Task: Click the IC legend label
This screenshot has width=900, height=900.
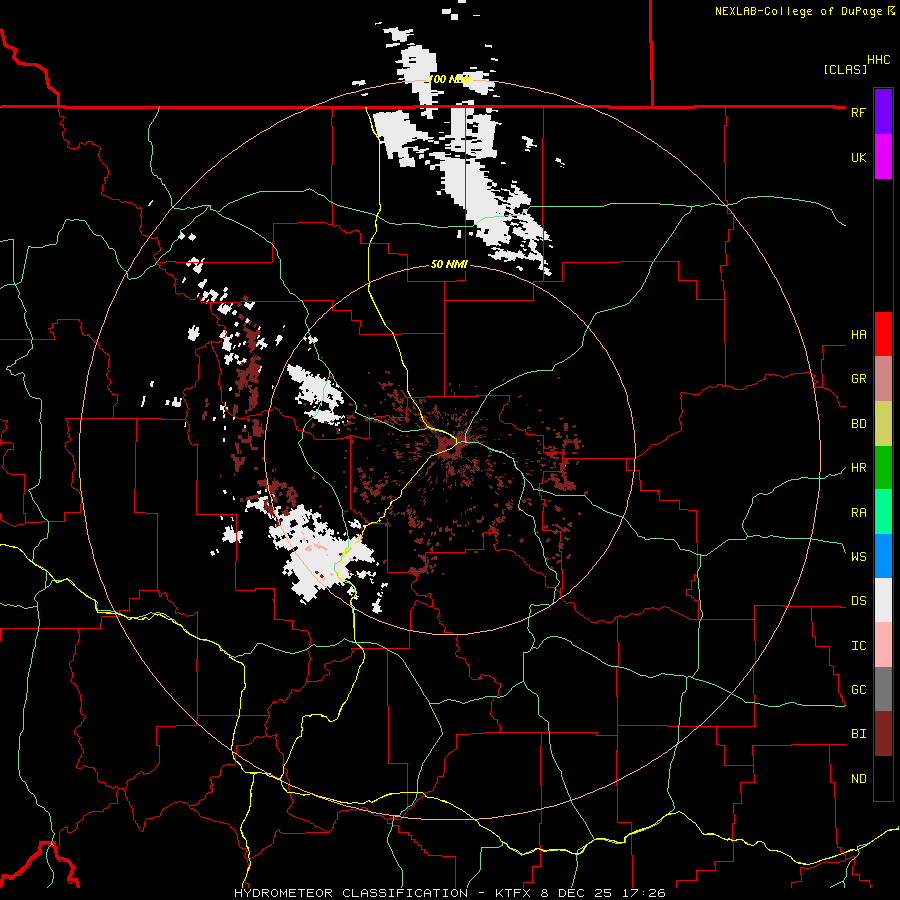Action: (858, 645)
